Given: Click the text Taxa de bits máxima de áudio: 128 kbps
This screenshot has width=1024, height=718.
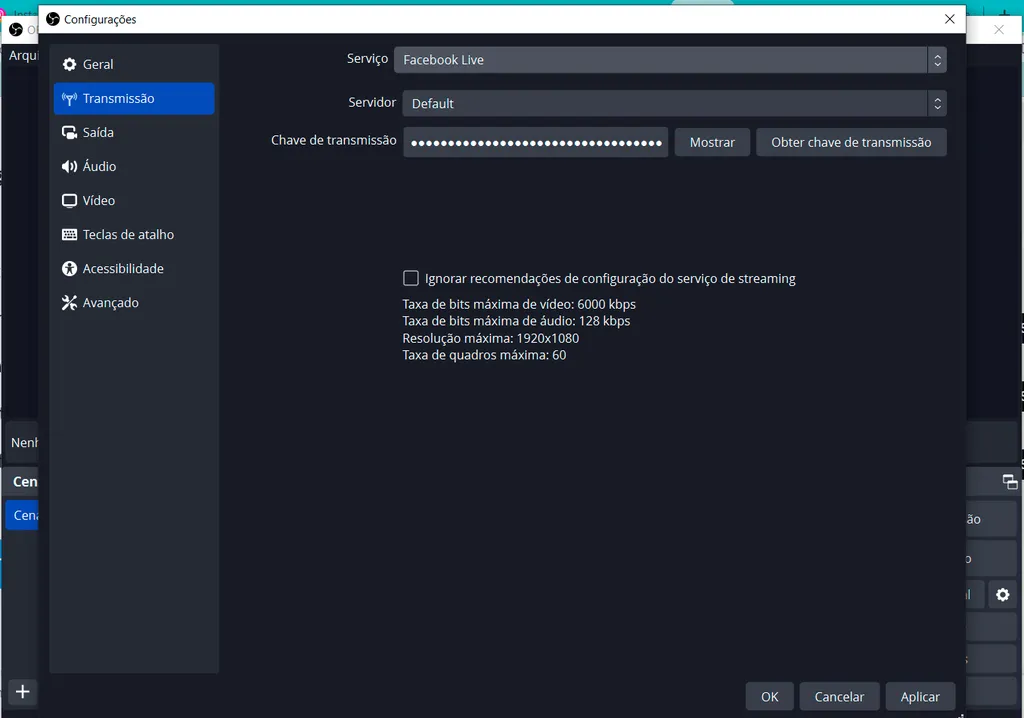Looking at the screenshot, I should pos(516,321).
